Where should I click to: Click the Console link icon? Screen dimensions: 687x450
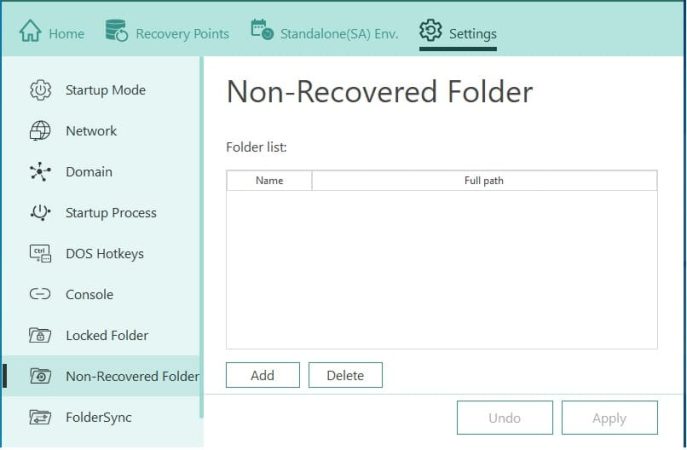40,295
